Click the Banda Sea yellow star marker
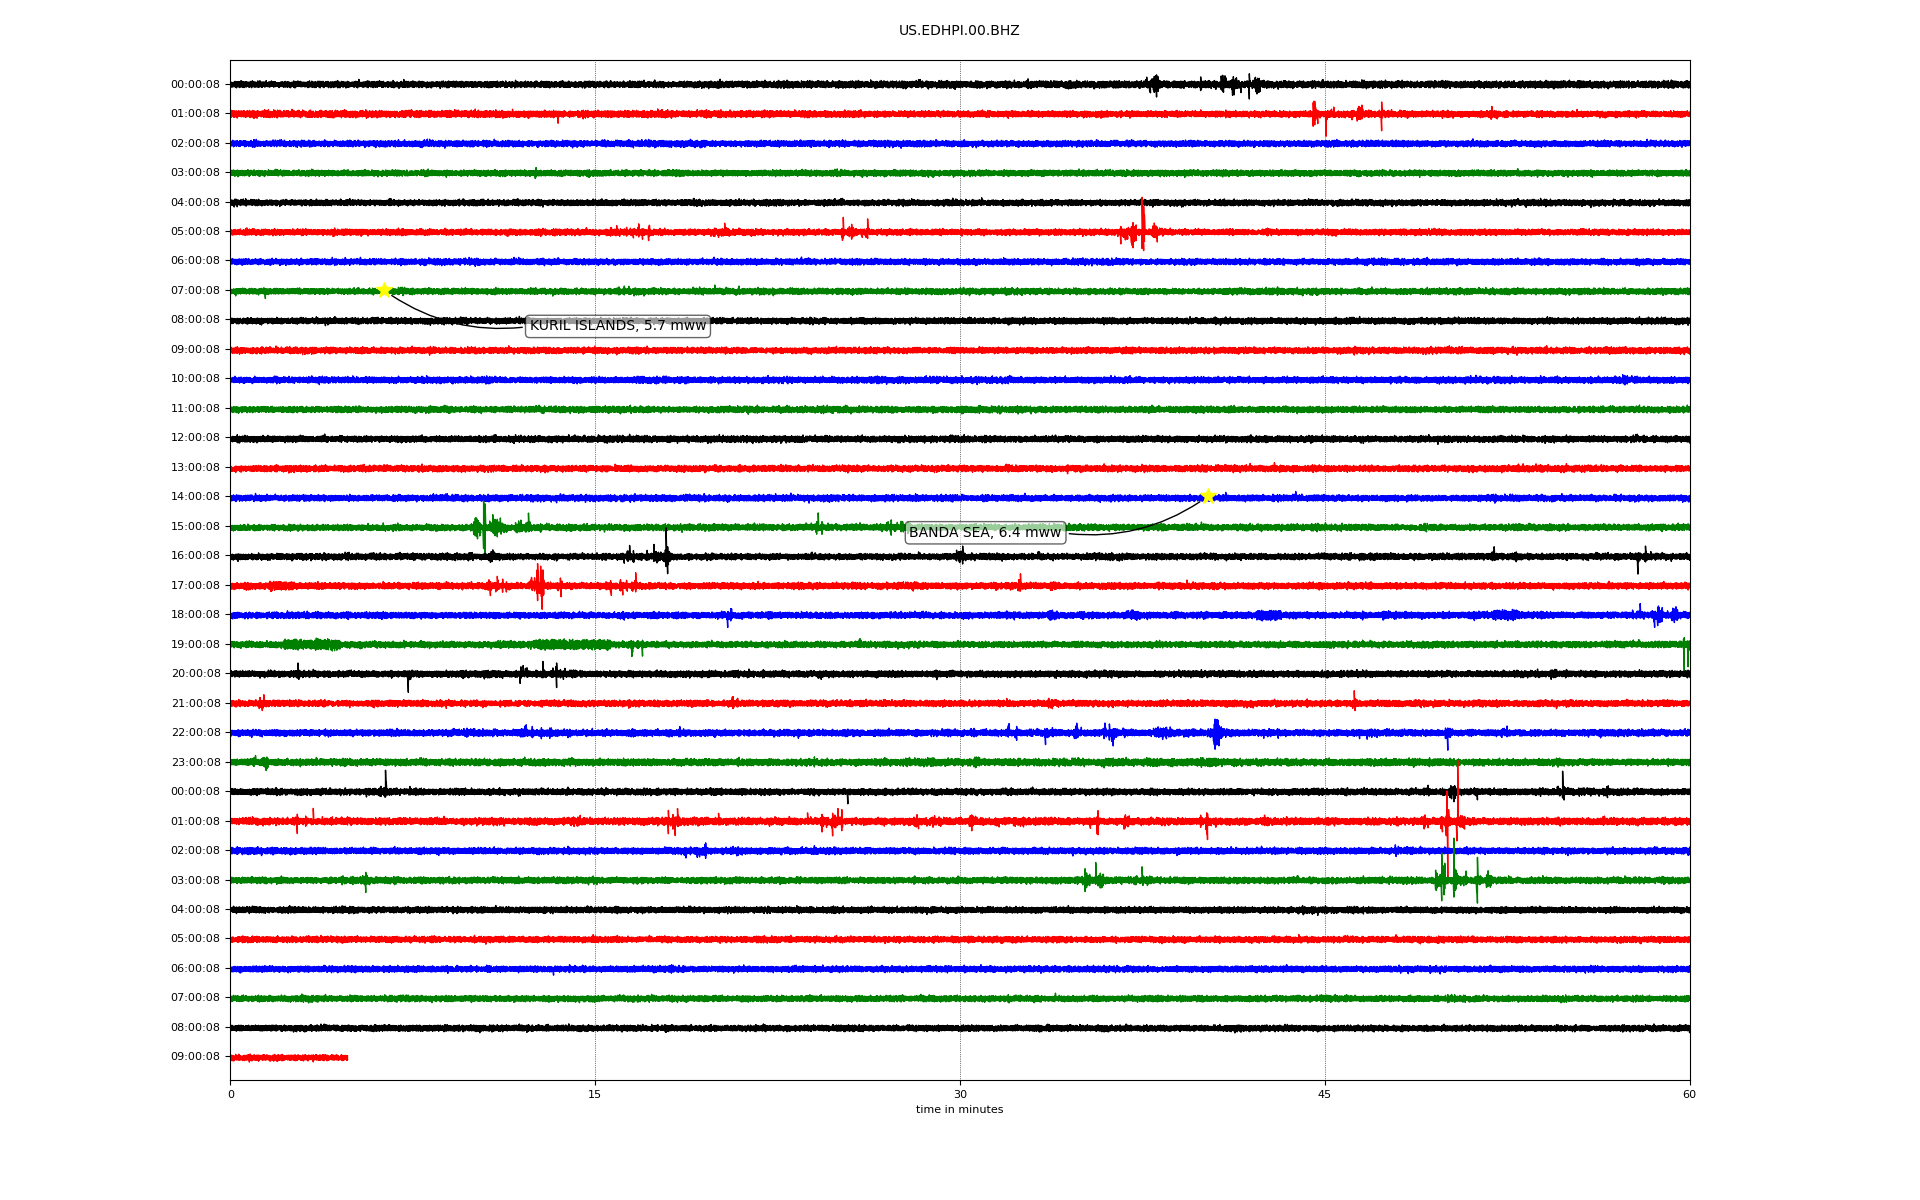 1208,496
